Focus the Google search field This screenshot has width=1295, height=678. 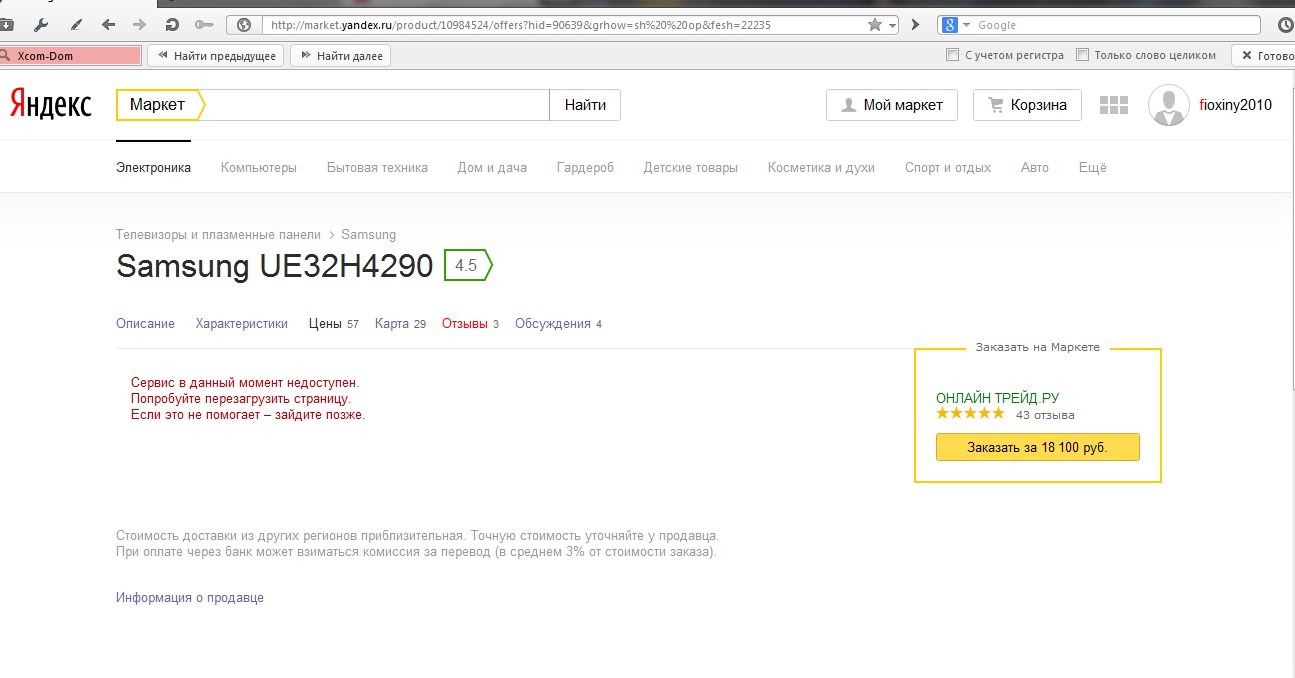click(x=1115, y=25)
